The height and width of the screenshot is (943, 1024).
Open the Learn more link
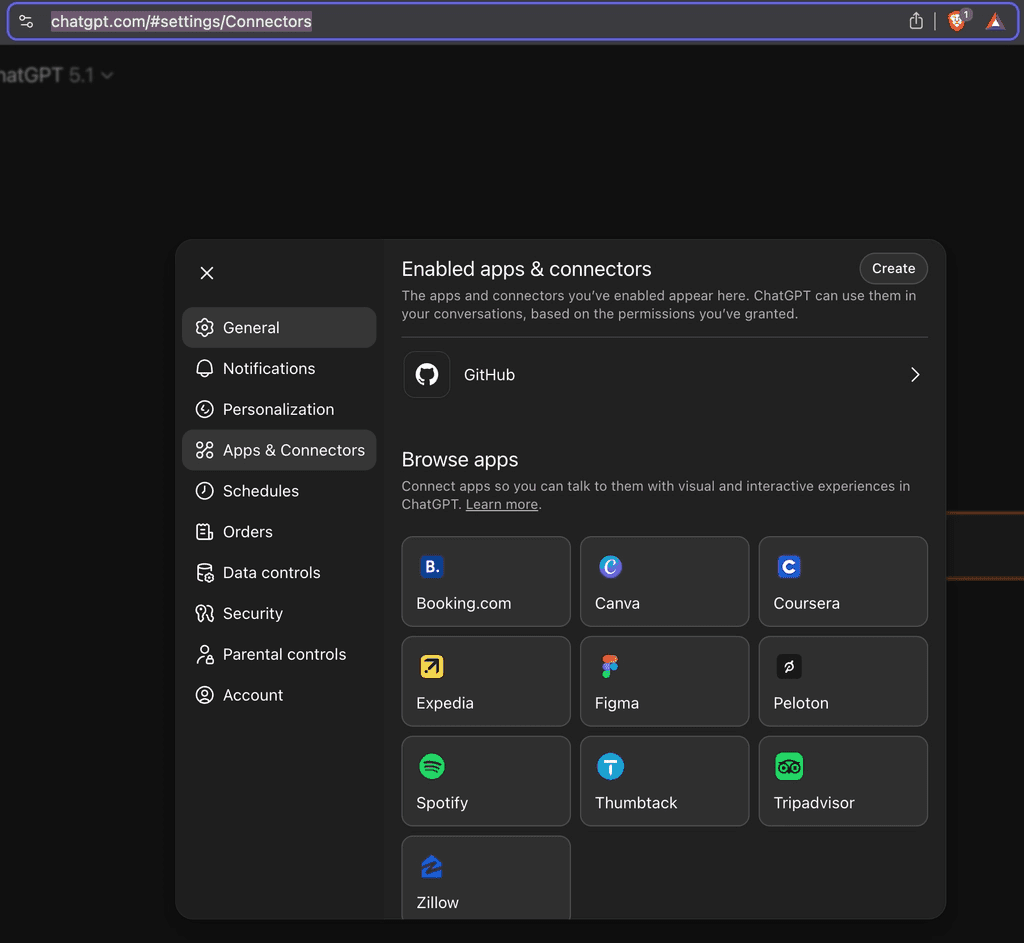(x=501, y=504)
